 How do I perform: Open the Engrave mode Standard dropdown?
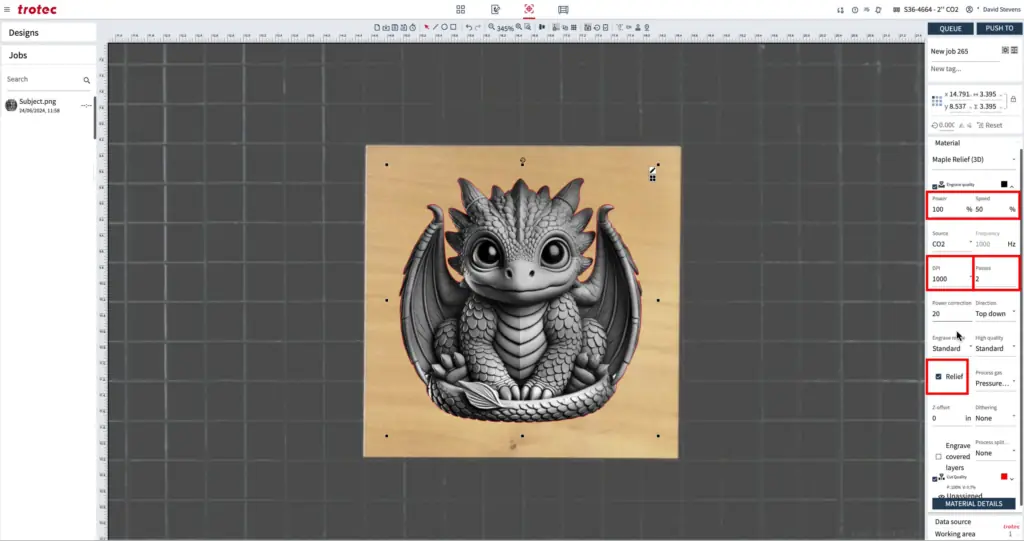[x=951, y=348]
